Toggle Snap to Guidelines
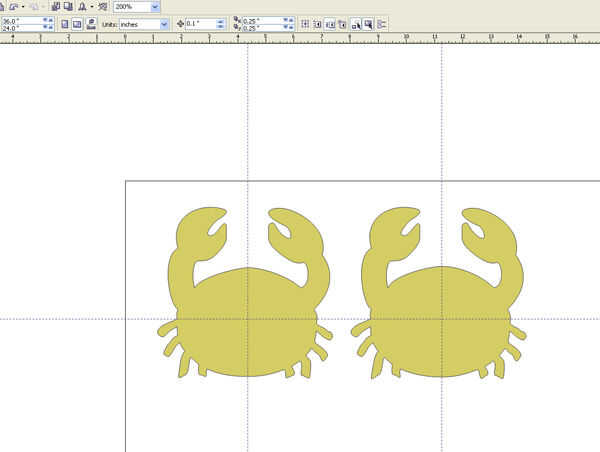This screenshot has width=600, height=452. tap(317, 24)
